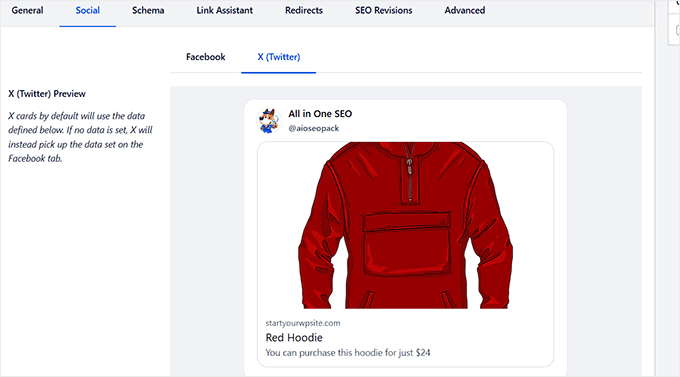
Task: Click the hoodie price description text
Action: pyautogui.click(x=348, y=353)
